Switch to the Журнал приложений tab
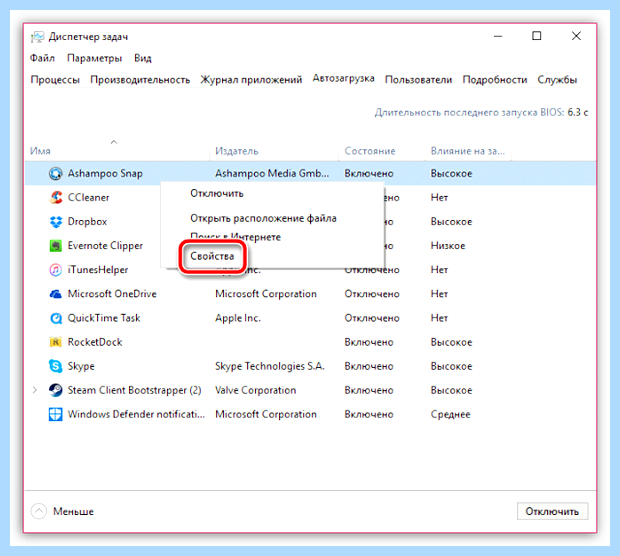 [x=251, y=79]
